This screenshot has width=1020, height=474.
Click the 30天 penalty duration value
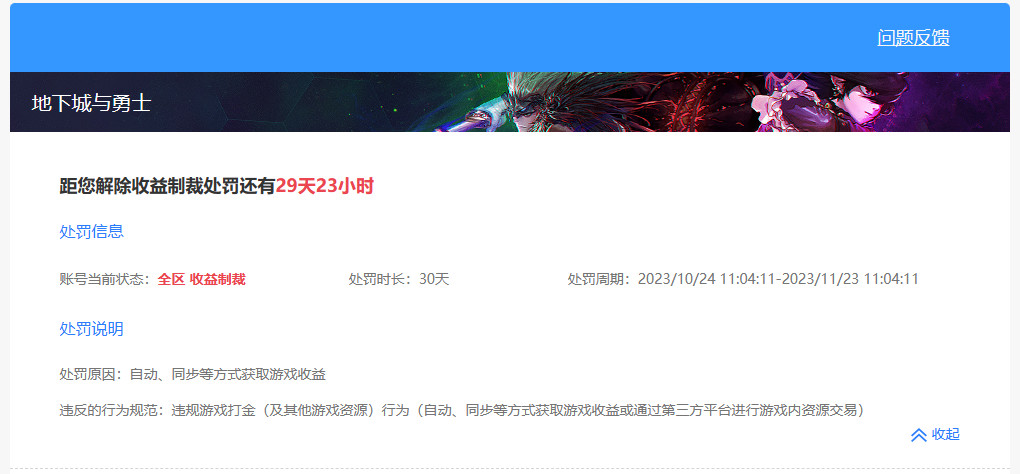(x=434, y=279)
